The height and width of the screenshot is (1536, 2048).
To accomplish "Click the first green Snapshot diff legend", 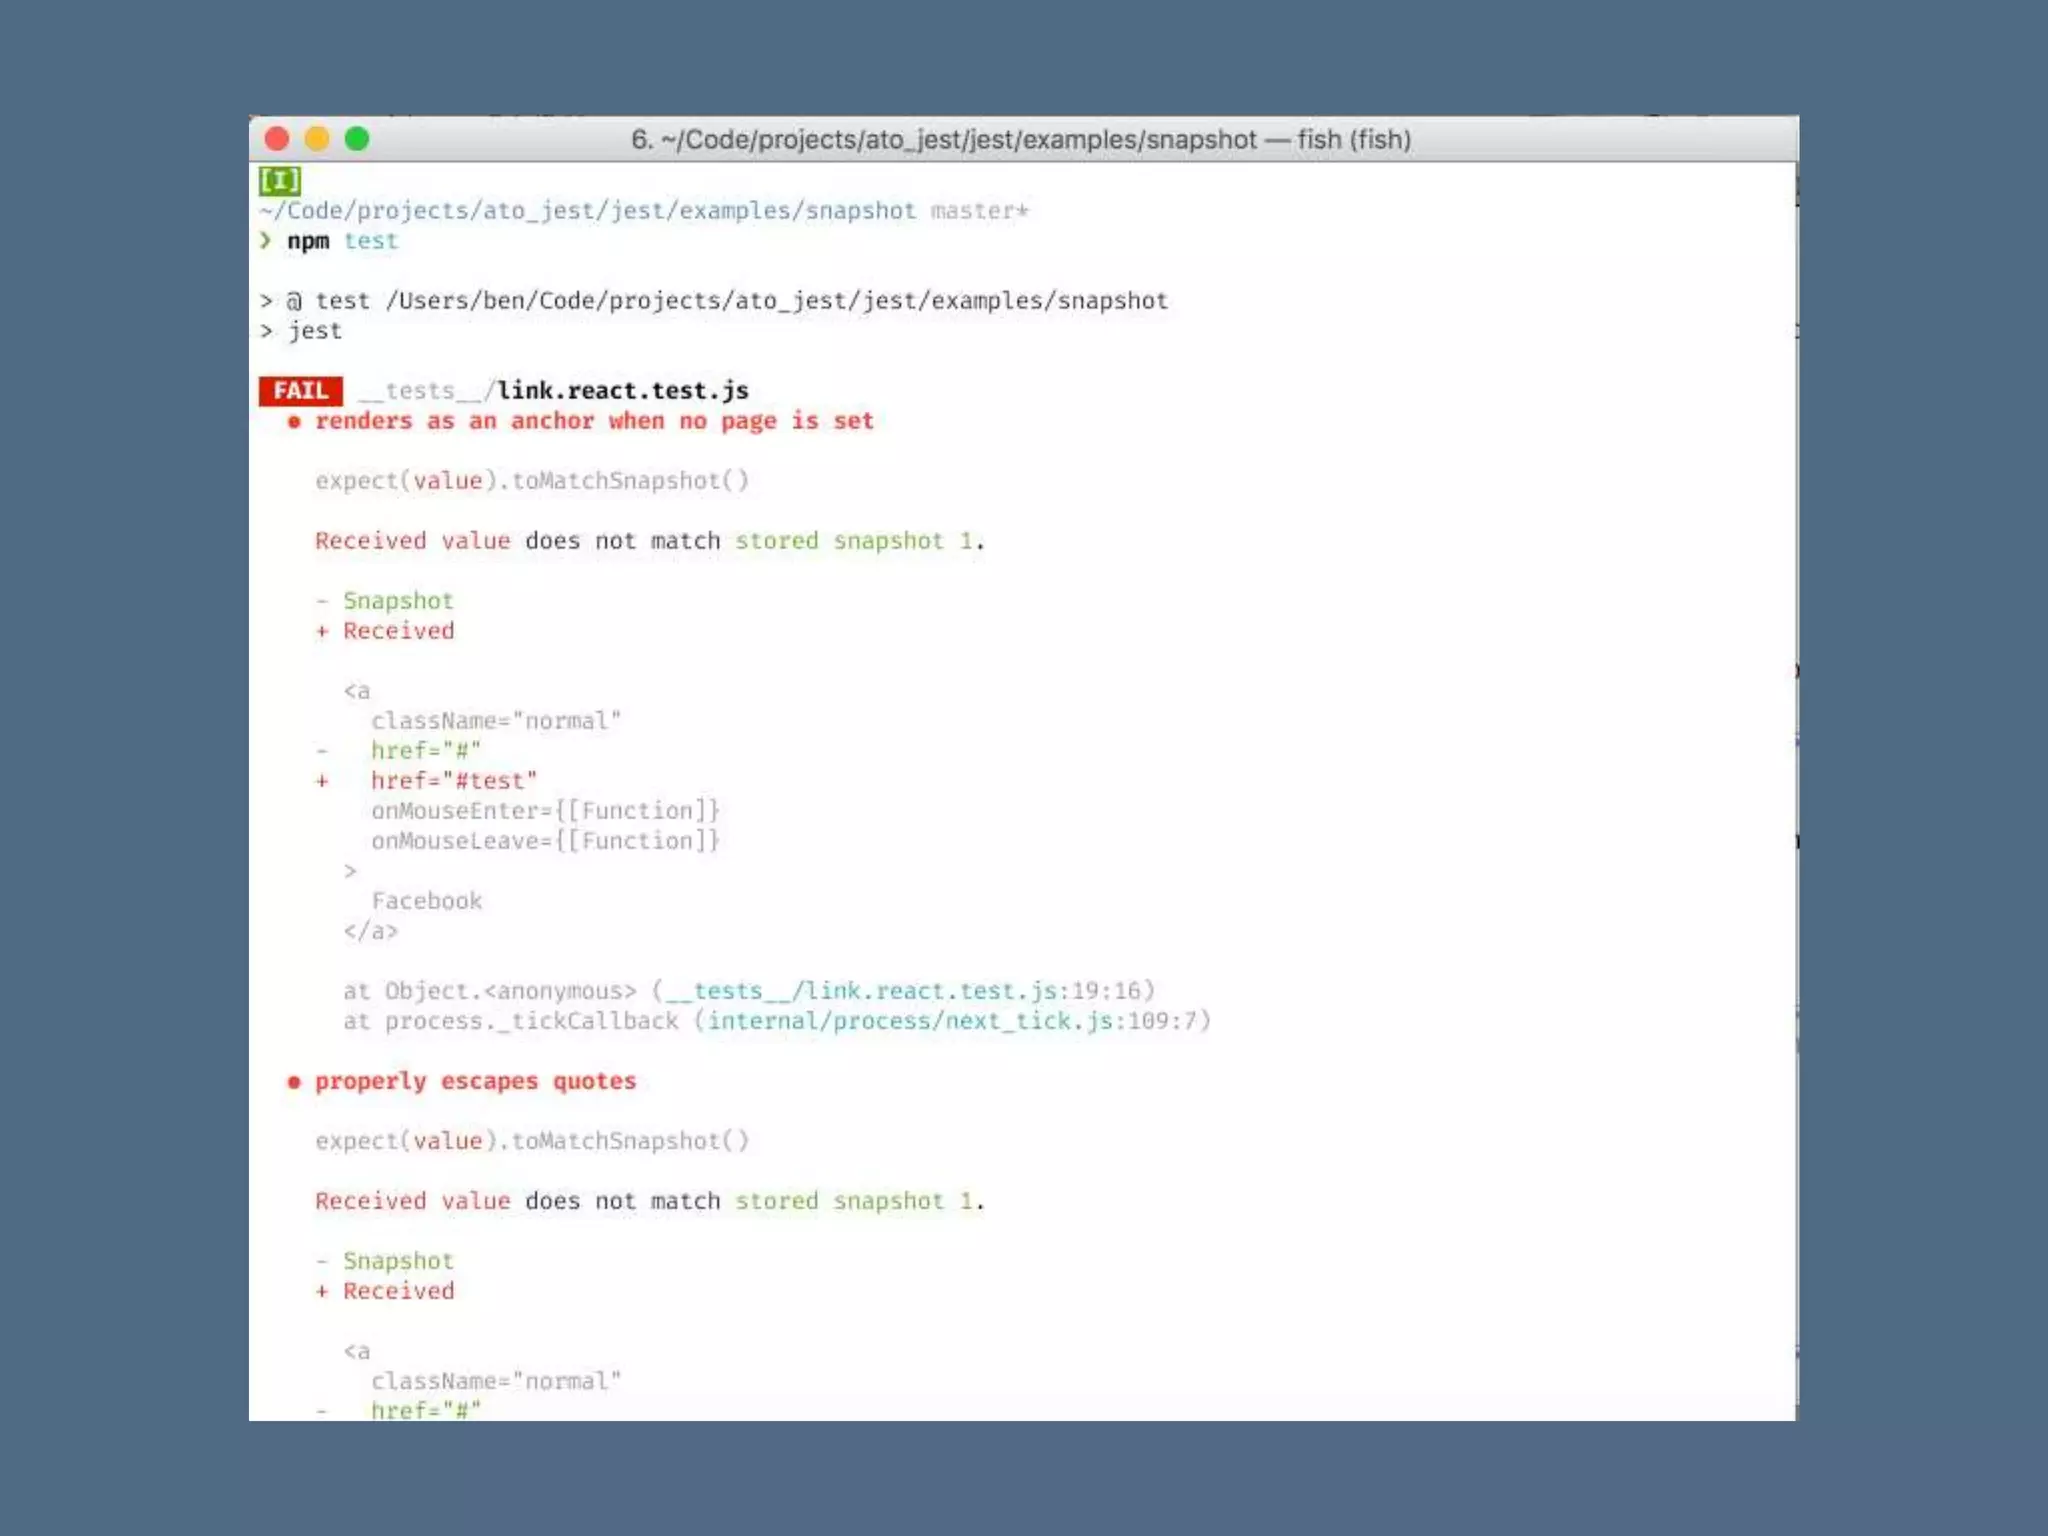I will pyautogui.click(x=398, y=601).
